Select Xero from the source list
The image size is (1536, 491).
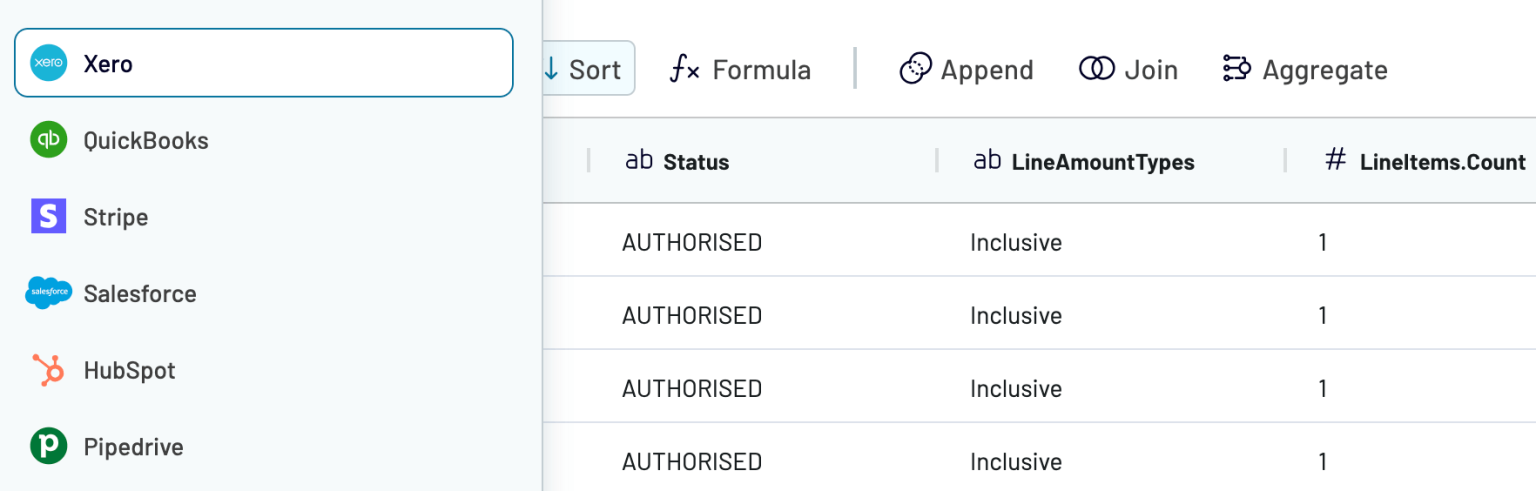(x=264, y=63)
